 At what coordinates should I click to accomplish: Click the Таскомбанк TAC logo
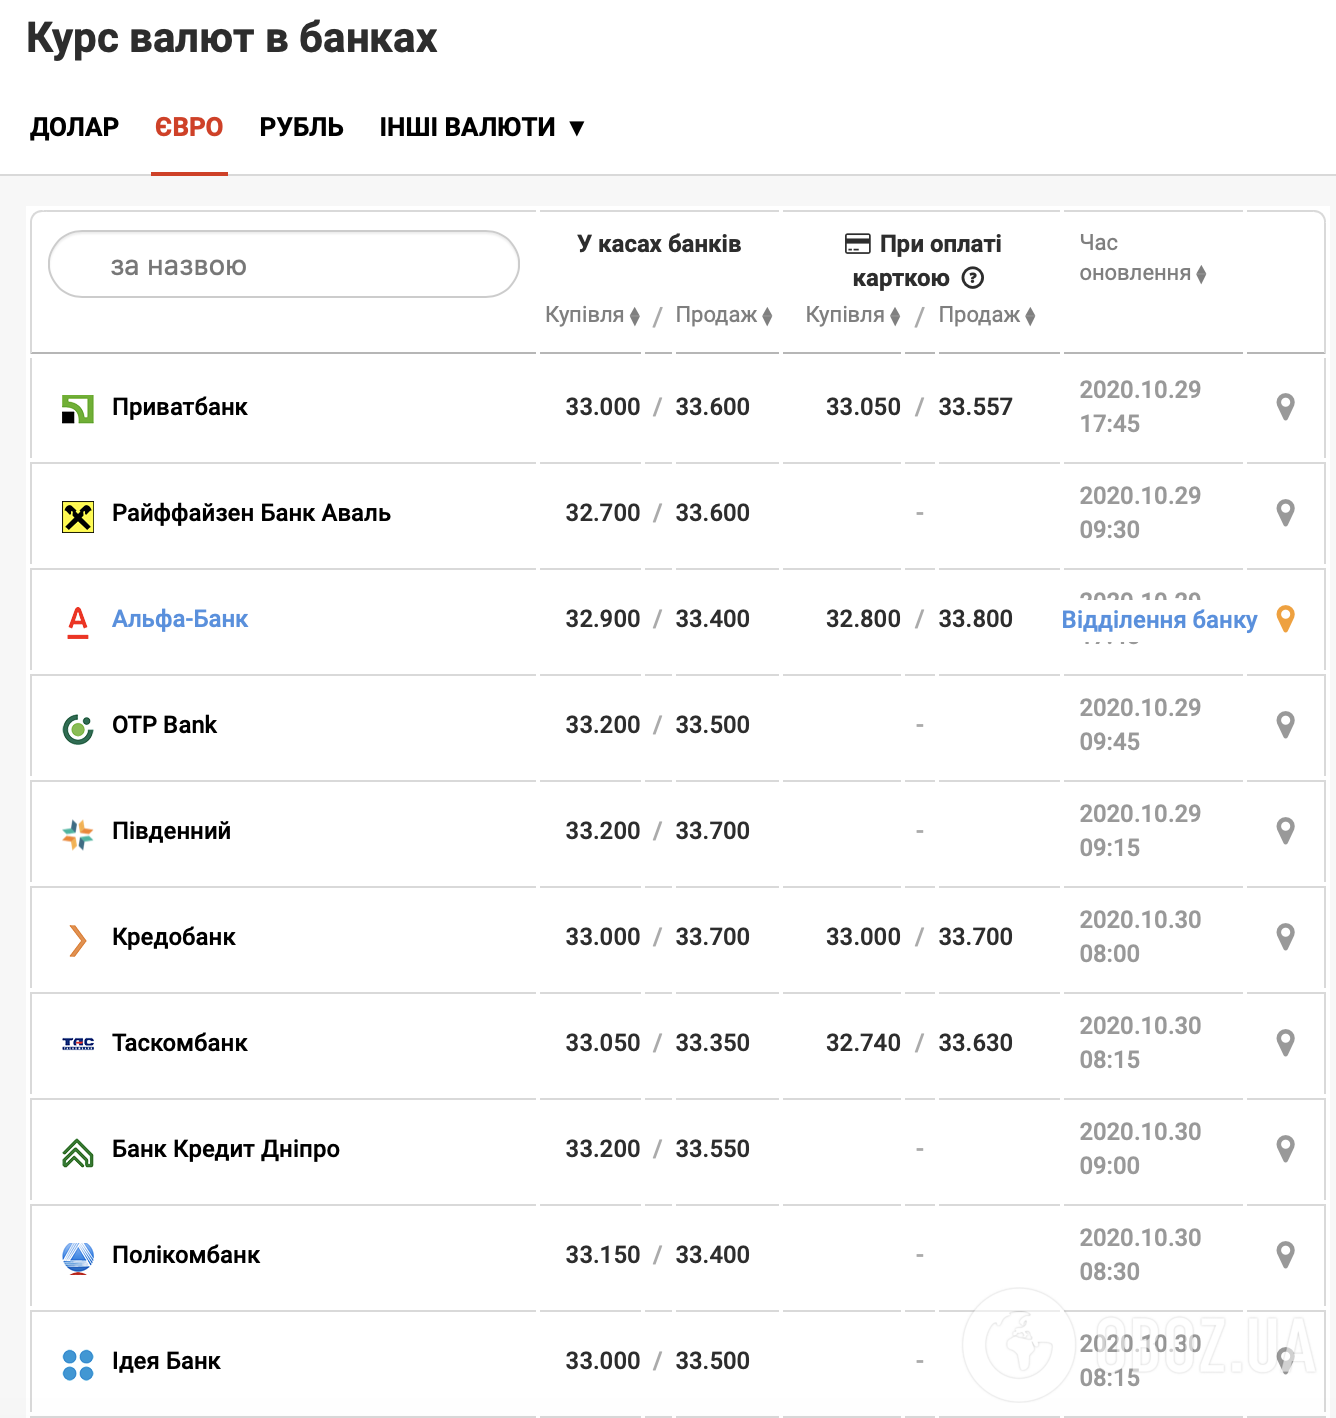pos(78,1044)
